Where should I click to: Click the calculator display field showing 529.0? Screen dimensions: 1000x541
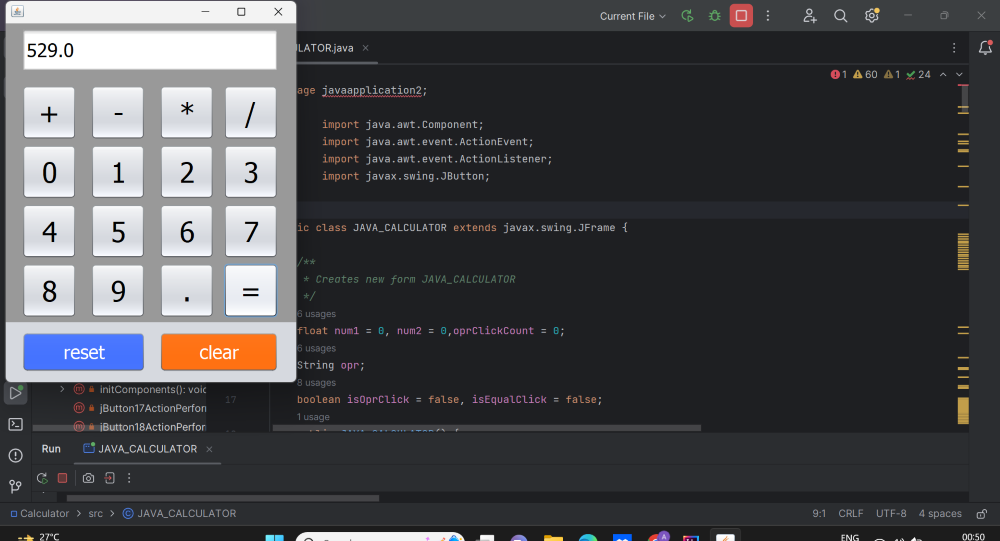150,50
